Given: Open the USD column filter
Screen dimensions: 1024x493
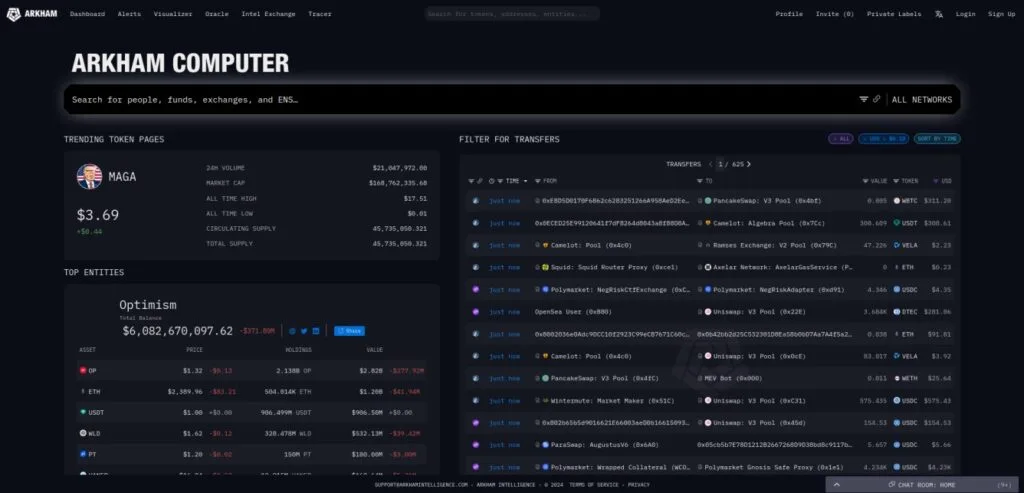Looking at the screenshot, I should click(x=936, y=181).
